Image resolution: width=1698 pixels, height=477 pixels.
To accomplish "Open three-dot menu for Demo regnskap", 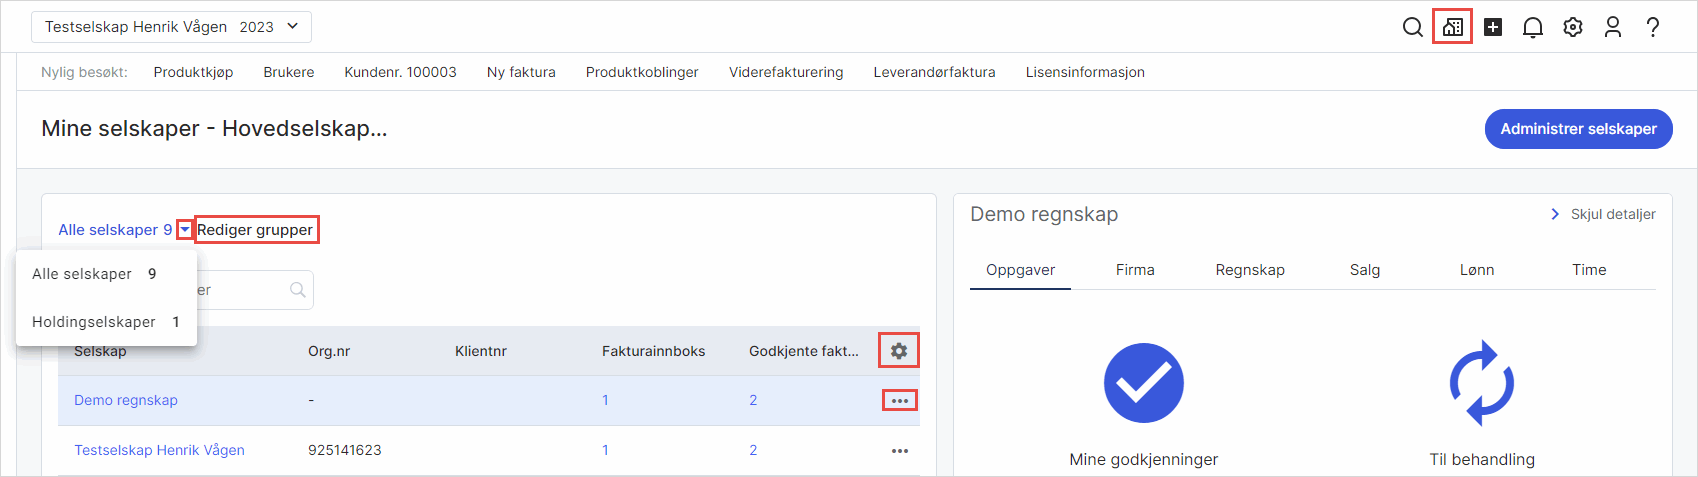I will [x=899, y=401].
